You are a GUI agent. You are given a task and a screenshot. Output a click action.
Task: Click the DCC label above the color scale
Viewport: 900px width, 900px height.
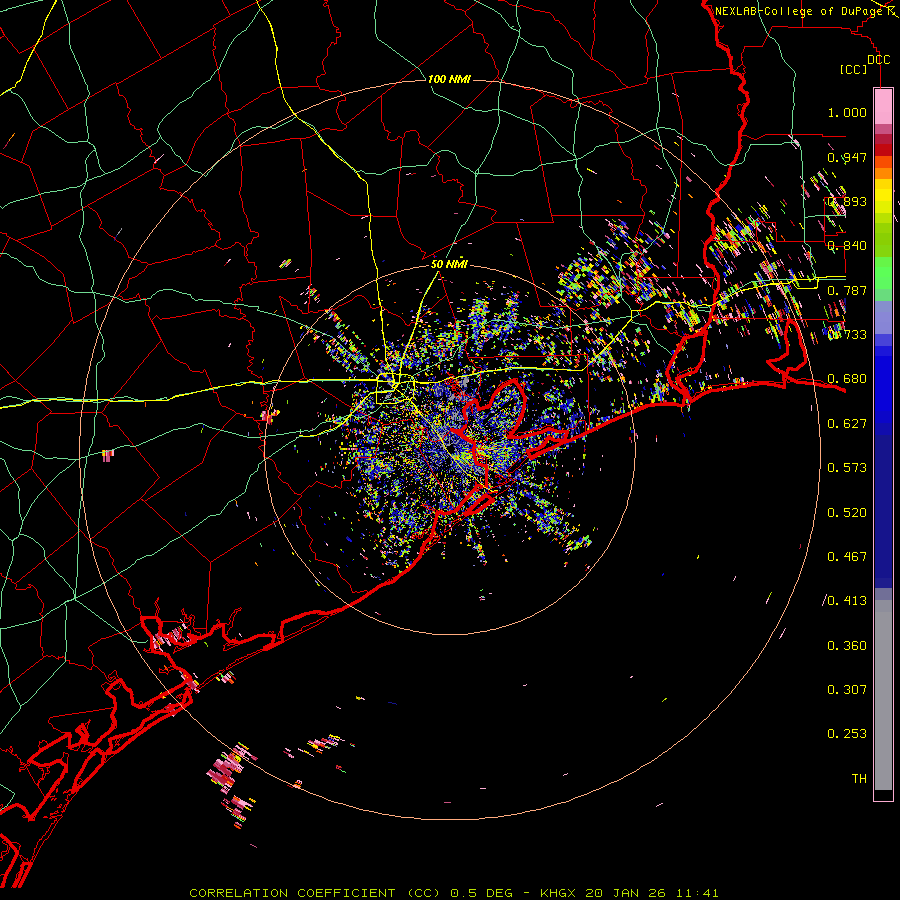[878, 60]
